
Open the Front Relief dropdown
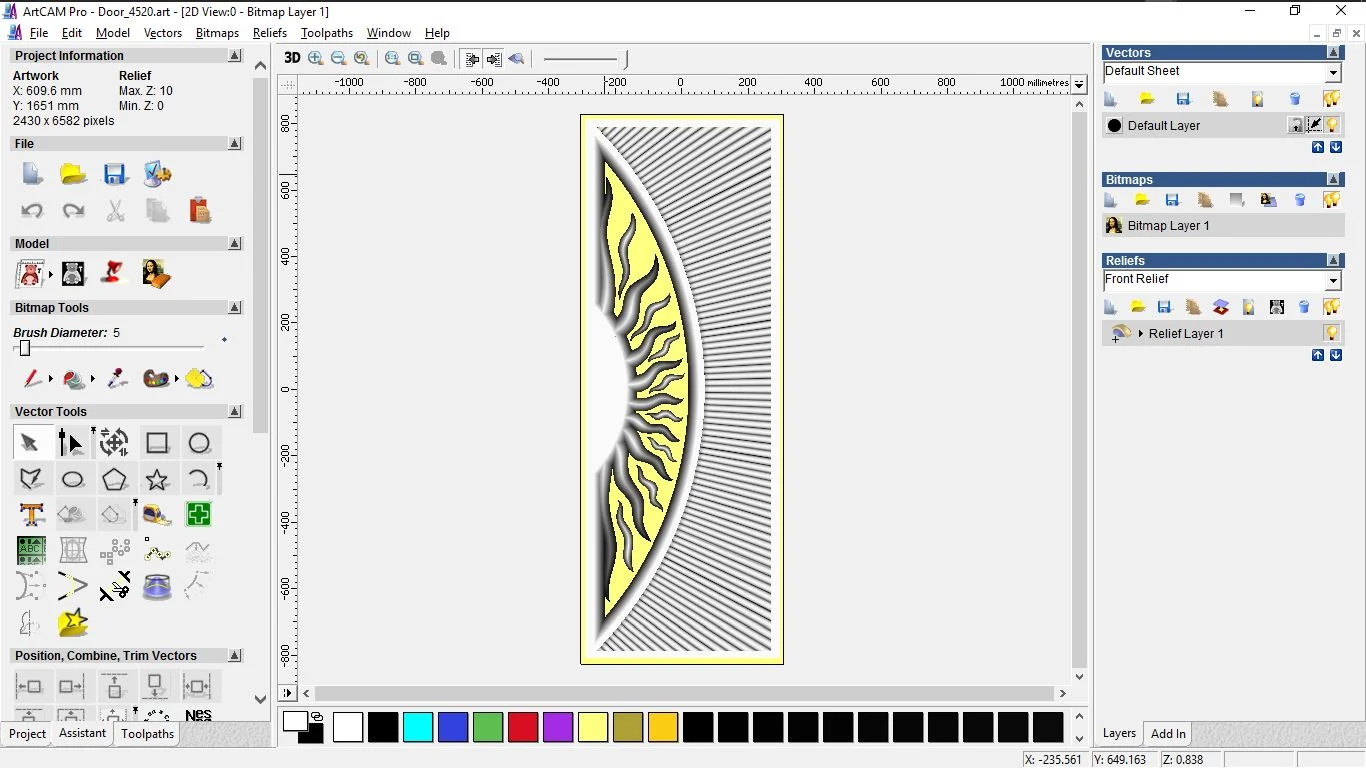coord(1333,281)
